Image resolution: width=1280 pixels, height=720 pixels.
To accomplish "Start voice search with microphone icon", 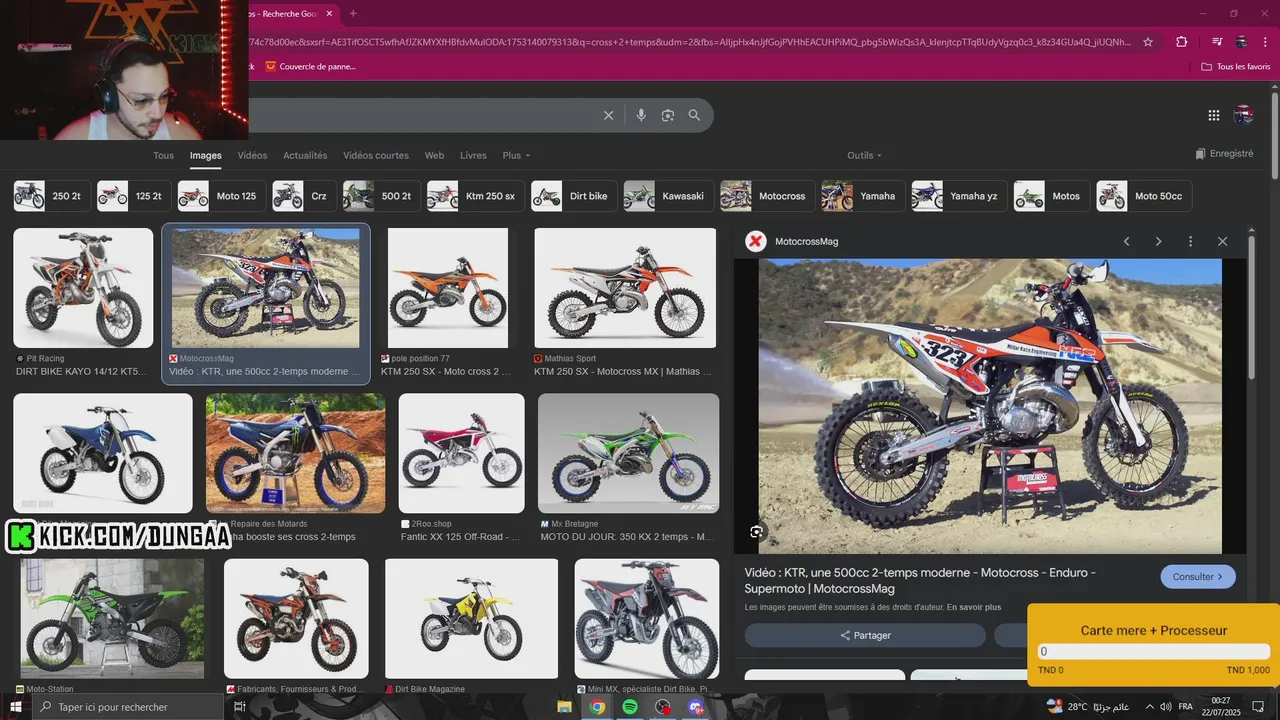I will pyautogui.click(x=641, y=115).
